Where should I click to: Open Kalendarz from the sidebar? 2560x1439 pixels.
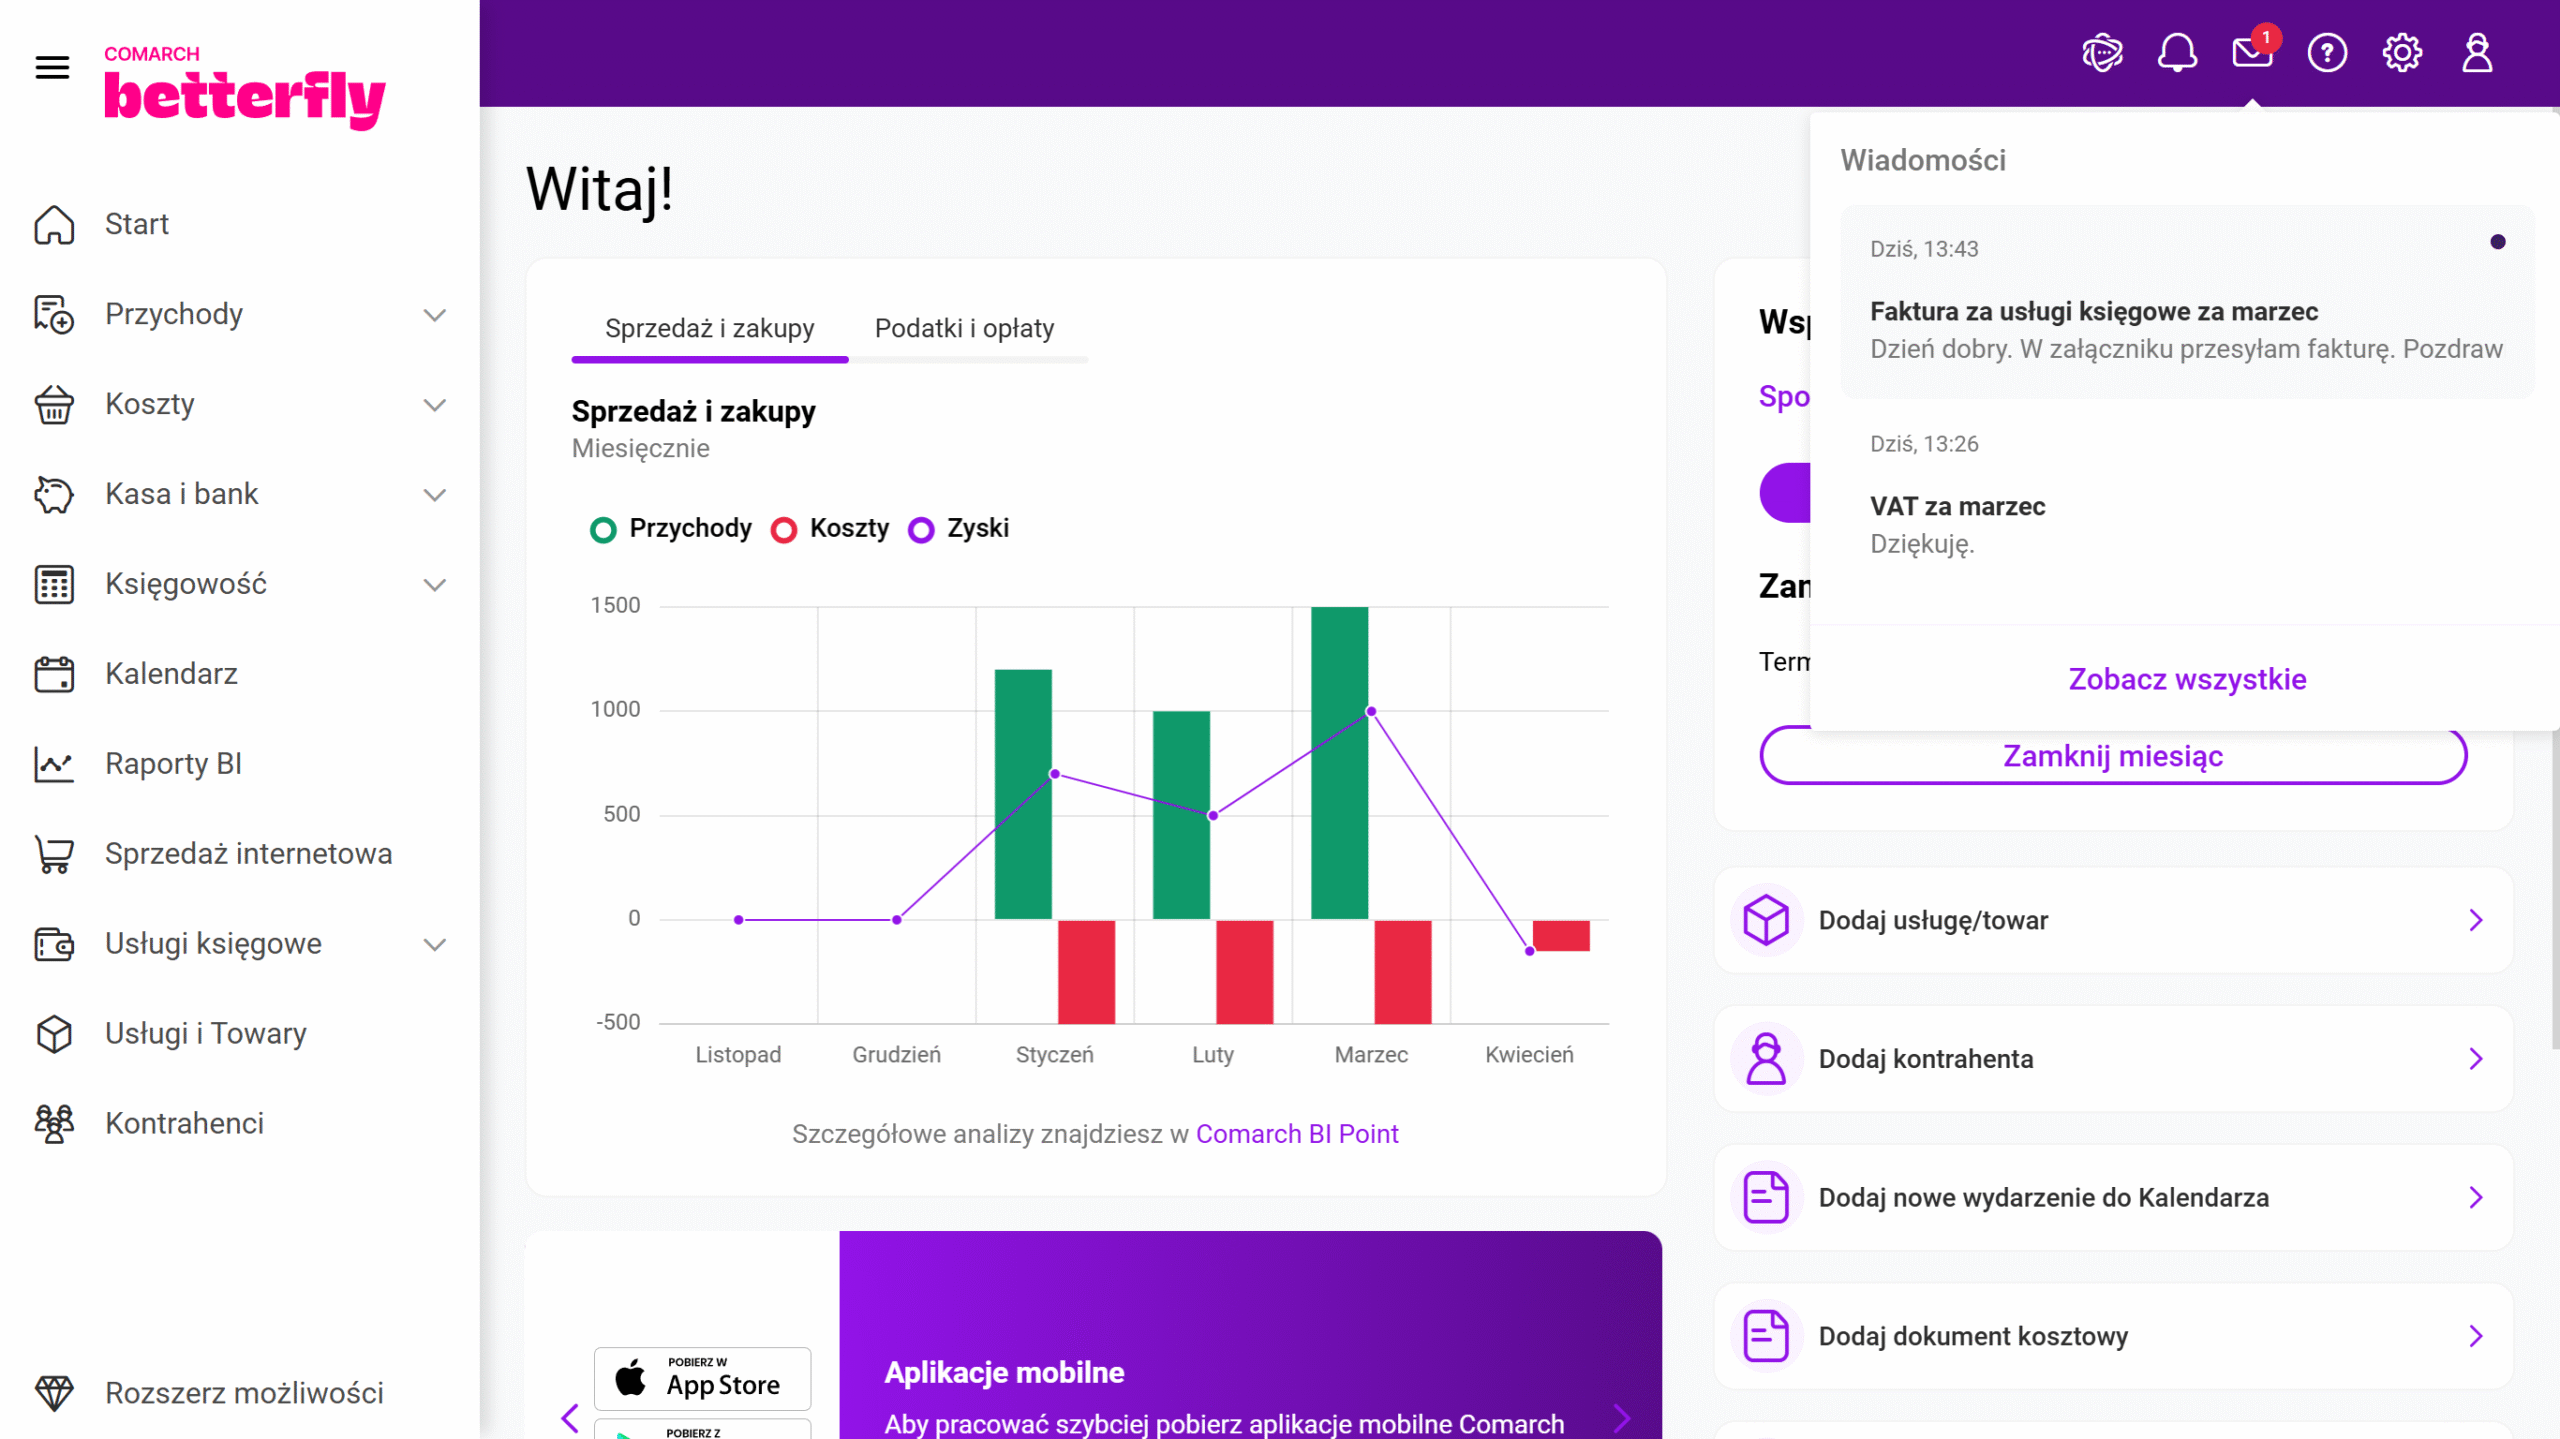tap(171, 674)
